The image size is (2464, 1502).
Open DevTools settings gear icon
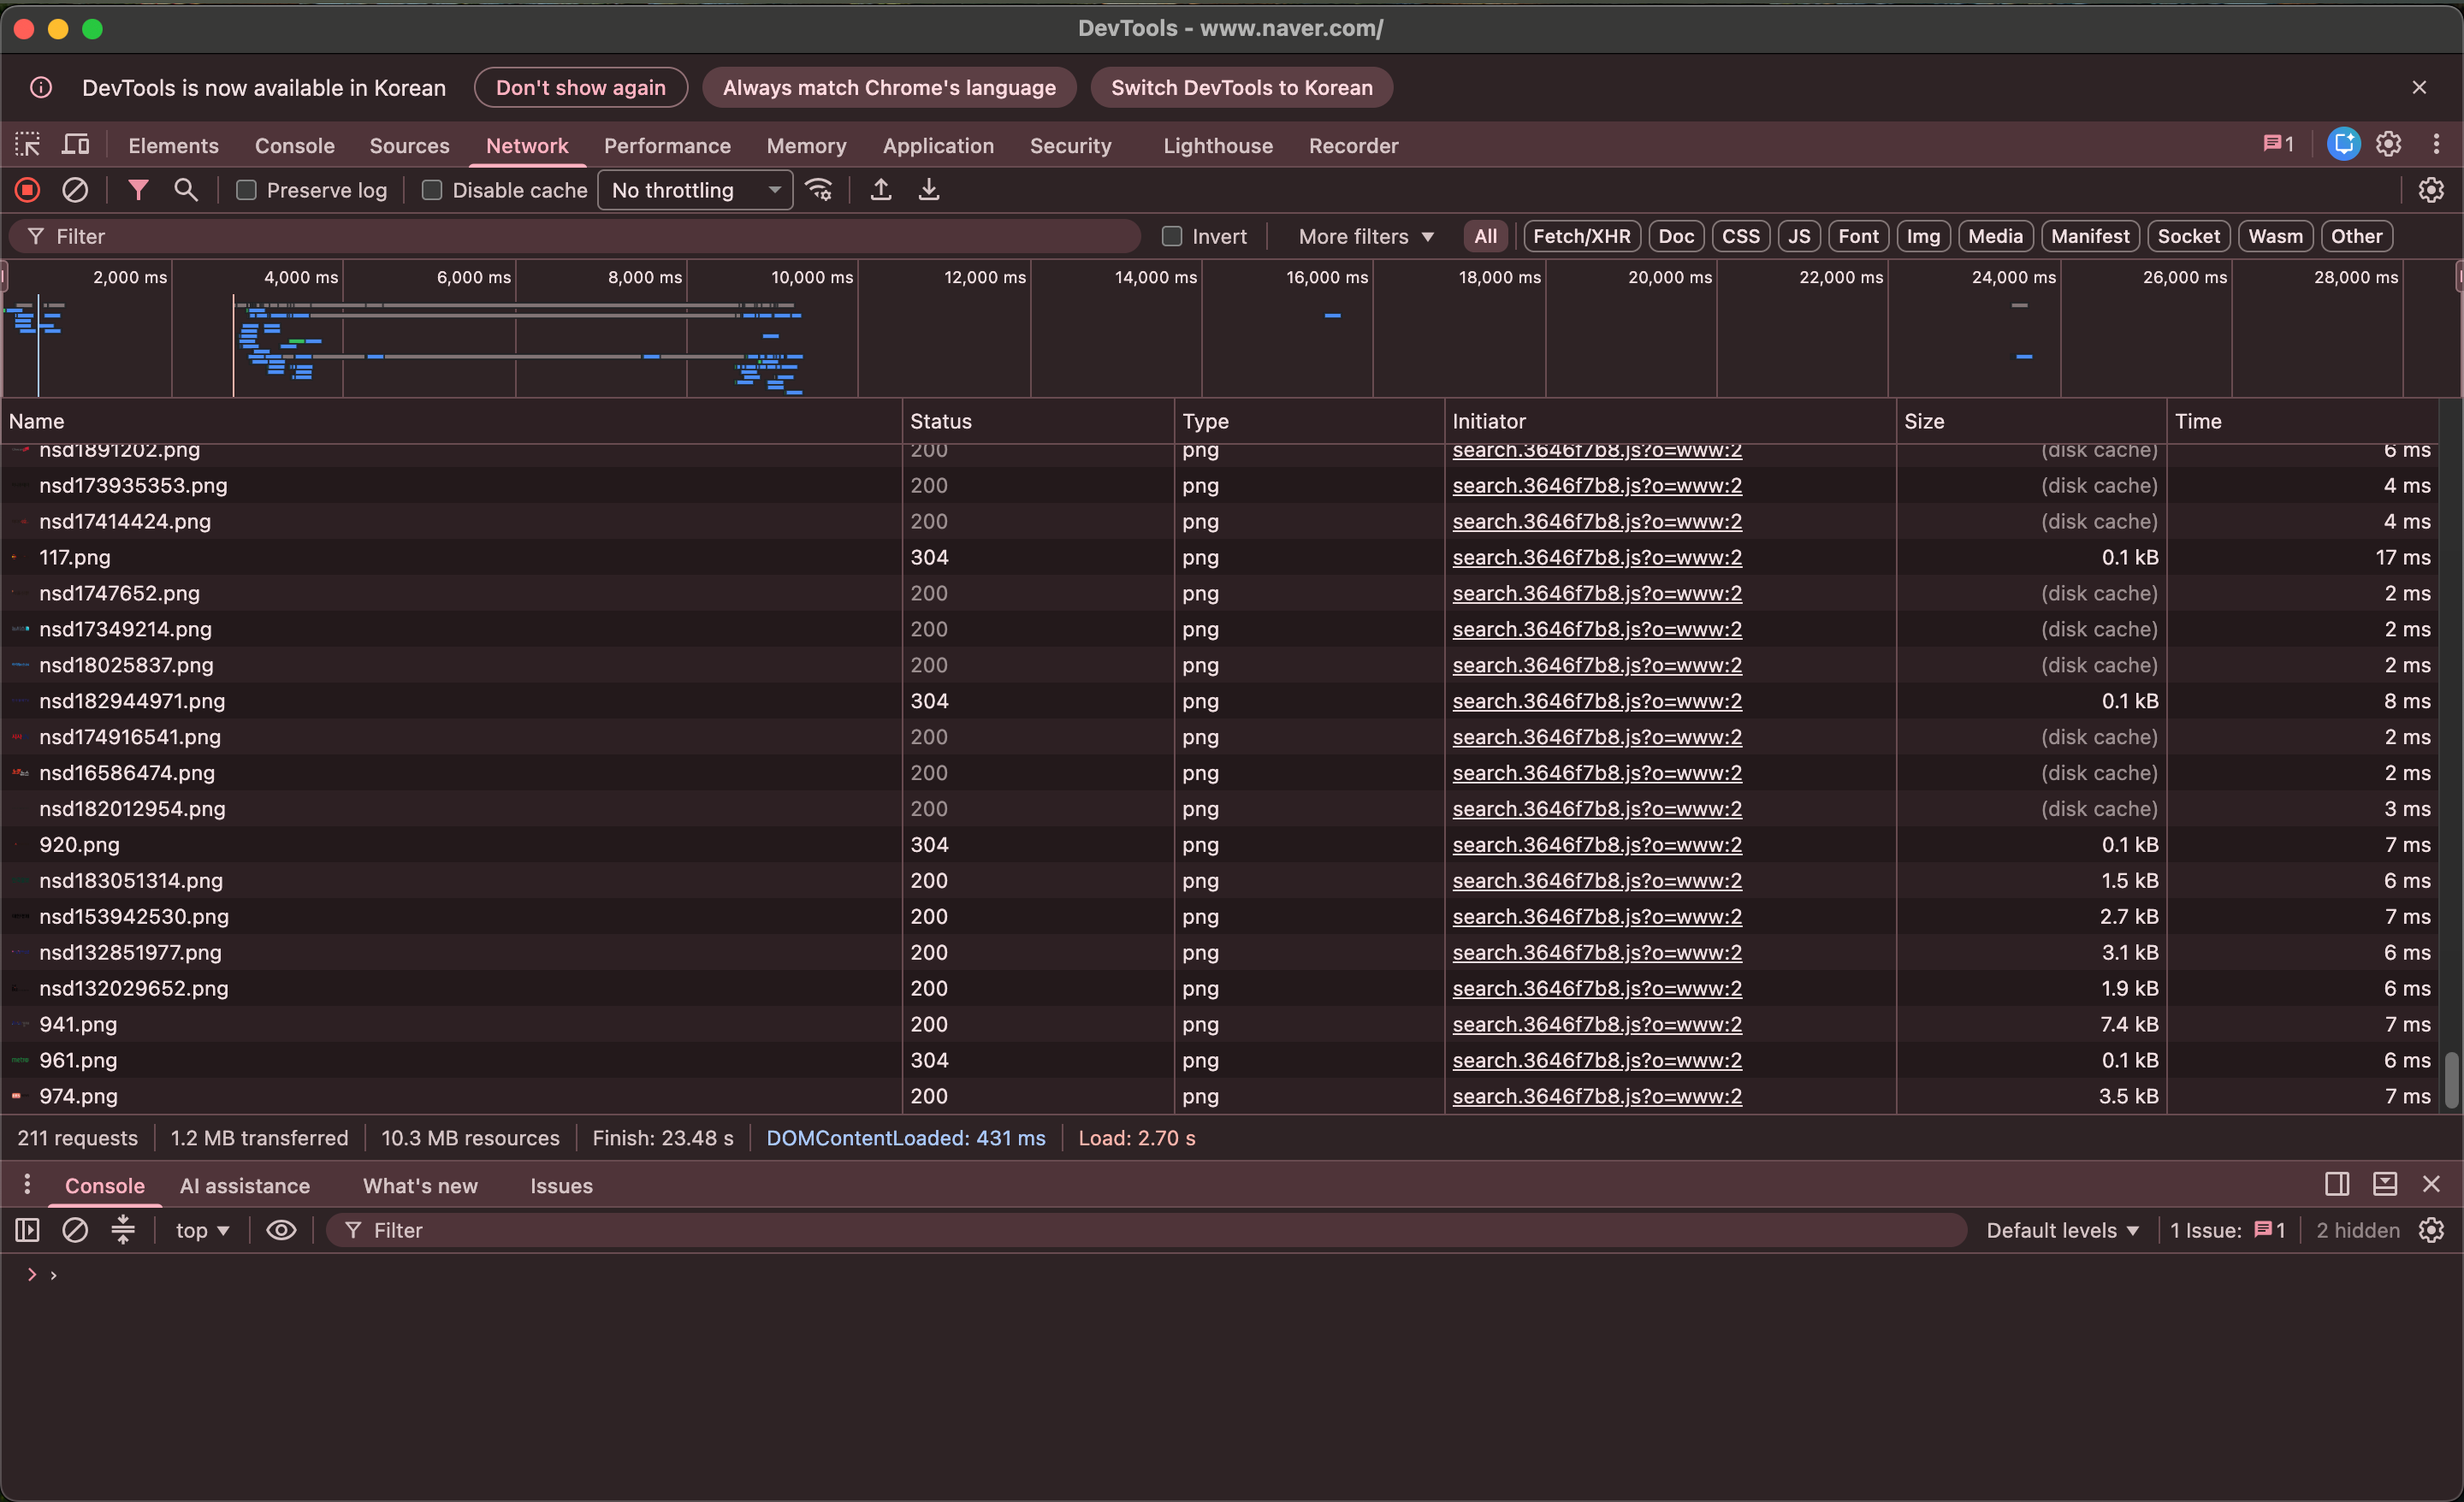coord(2389,145)
